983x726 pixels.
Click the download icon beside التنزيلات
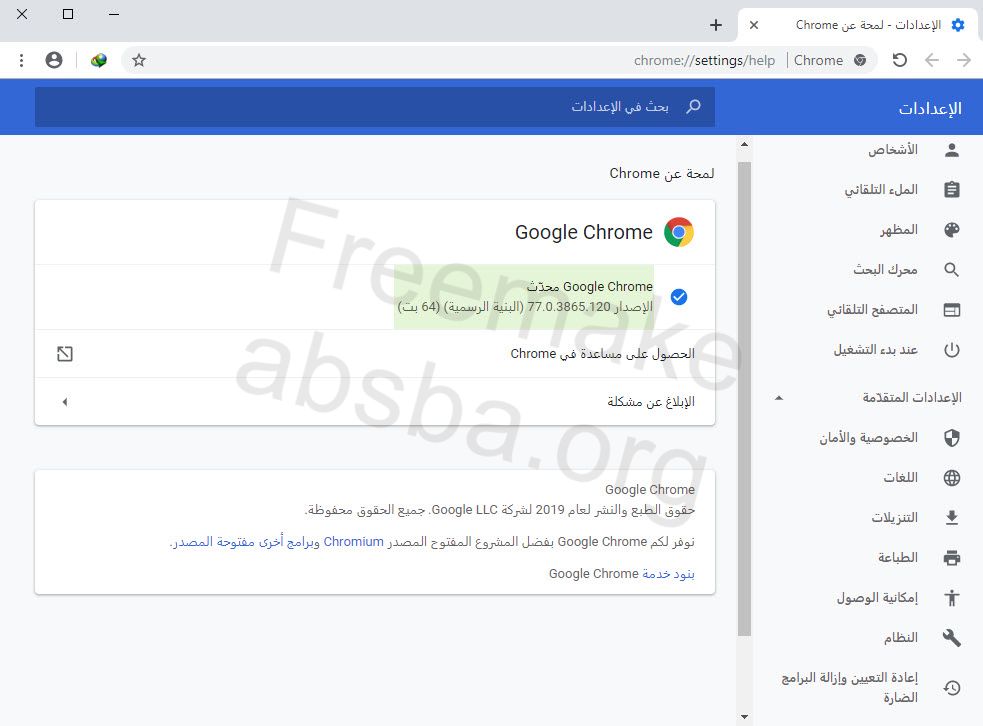pyautogui.click(x=952, y=517)
